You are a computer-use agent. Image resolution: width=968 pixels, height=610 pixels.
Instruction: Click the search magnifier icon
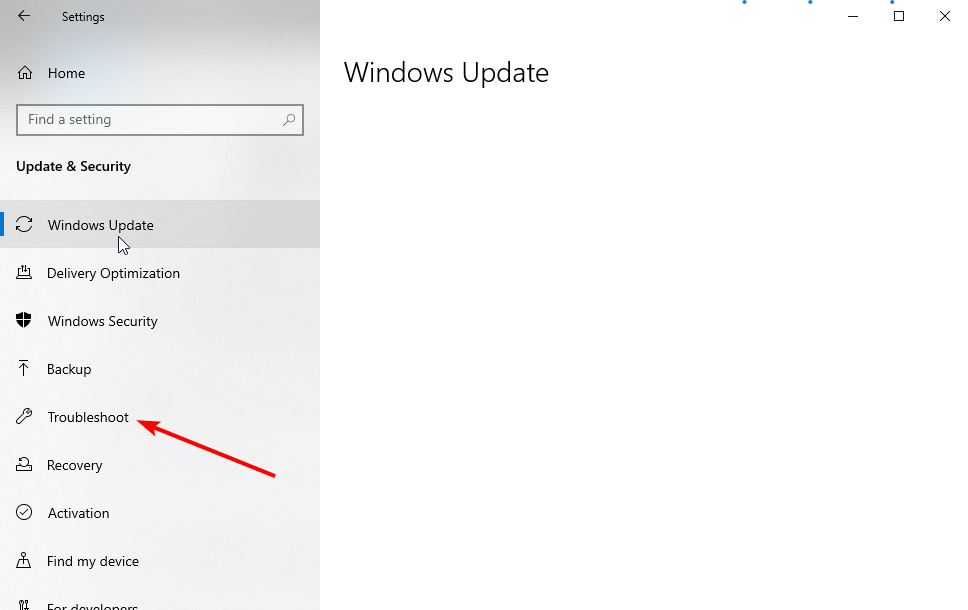[289, 120]
